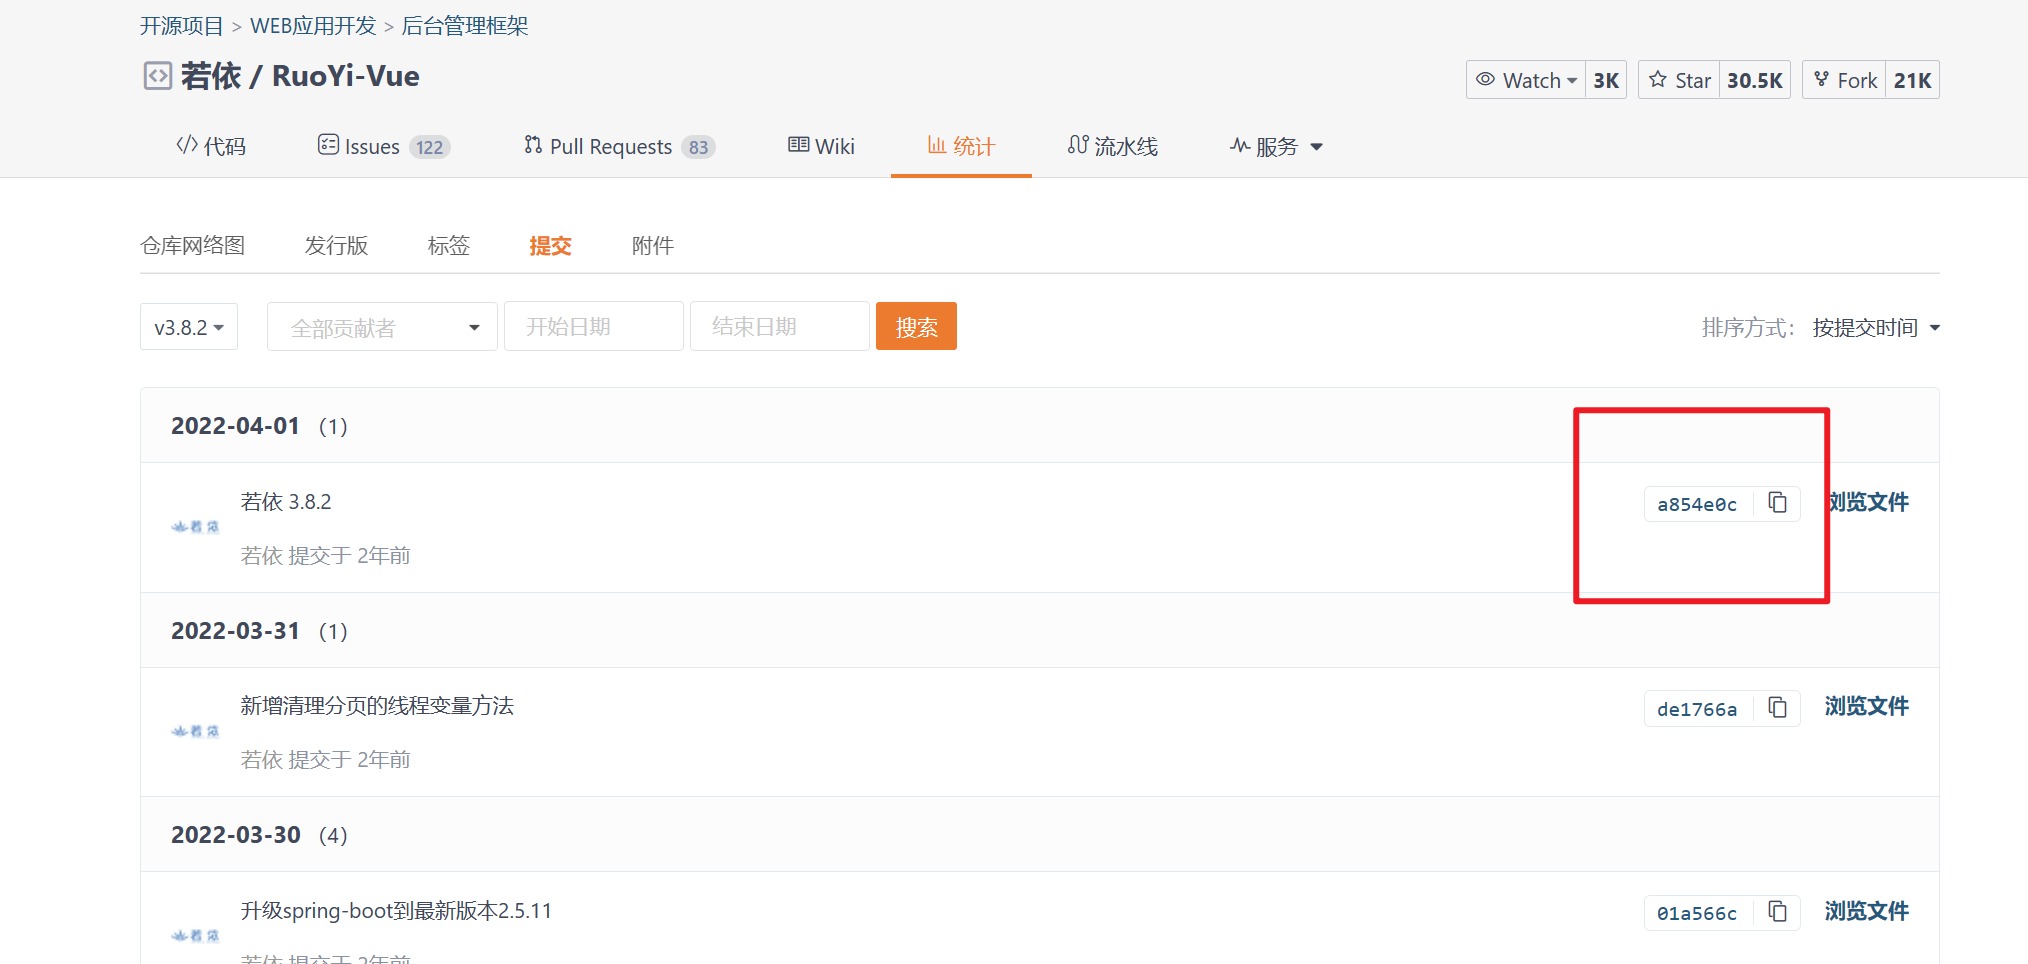Click the 21K forks count
The height and width of the screenshot is (964, 2028).
[x=1912, y=80]
